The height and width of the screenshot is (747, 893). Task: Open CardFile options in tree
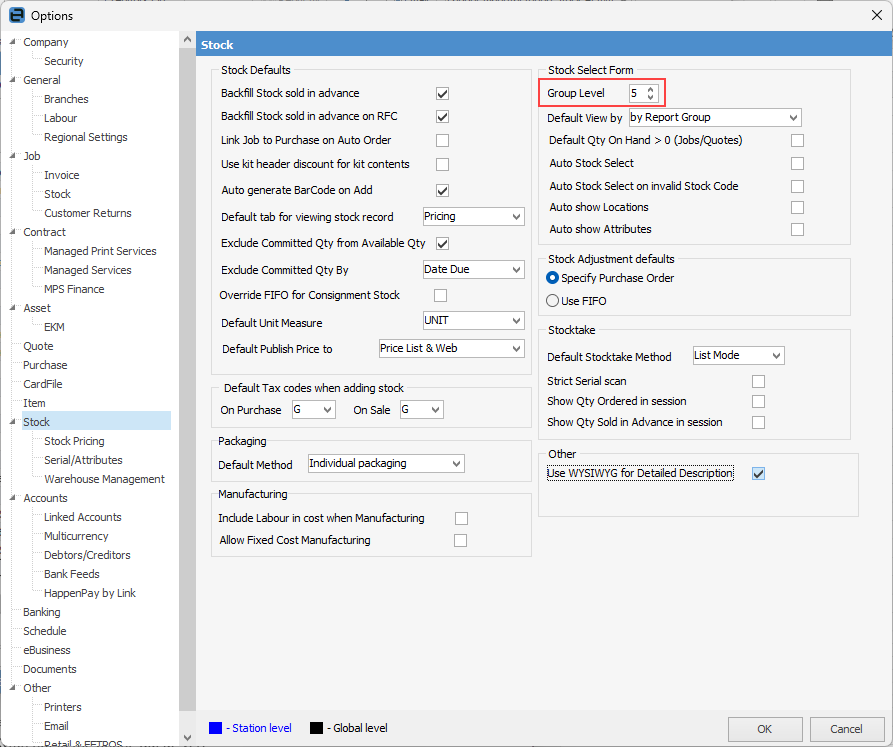coord(43,384)
